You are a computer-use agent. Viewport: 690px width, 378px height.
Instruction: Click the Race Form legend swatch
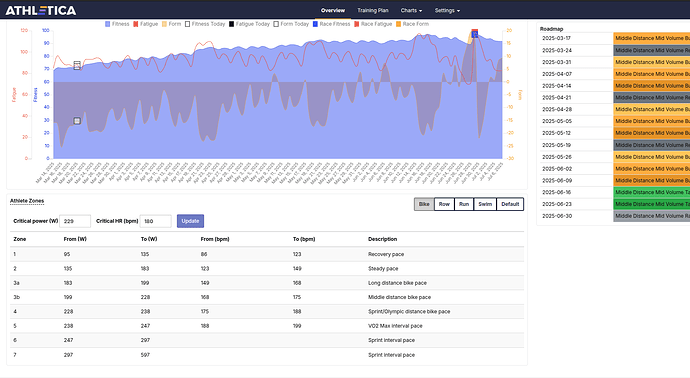399,24
